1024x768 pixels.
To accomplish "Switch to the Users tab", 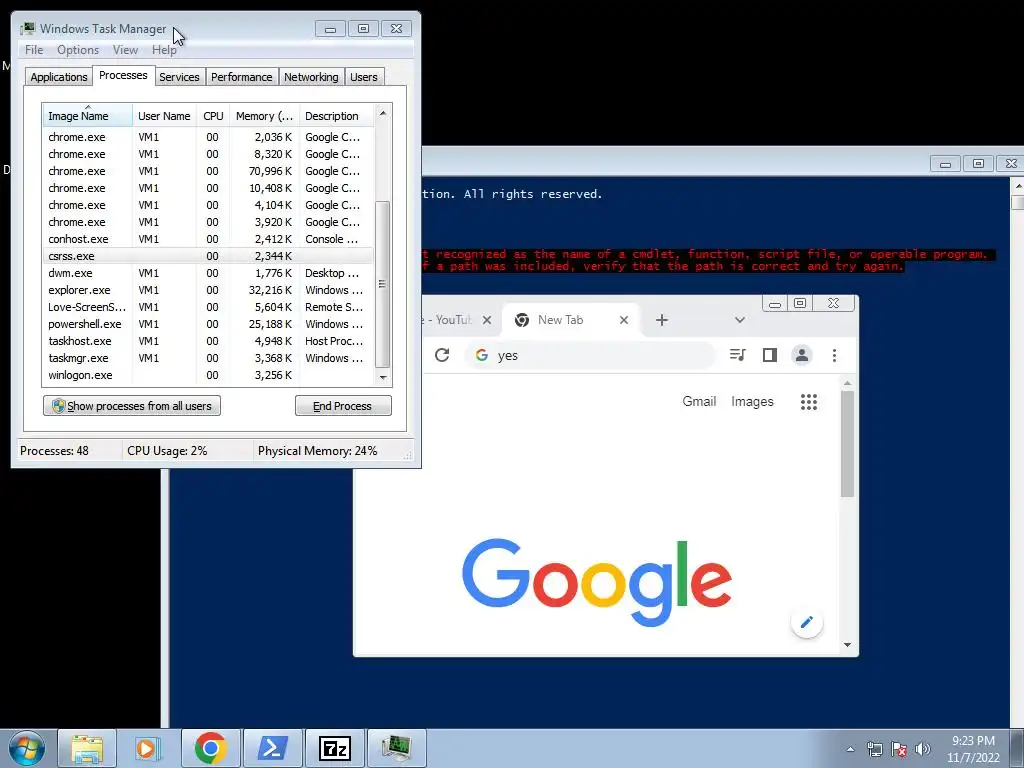I will point(363,77).
